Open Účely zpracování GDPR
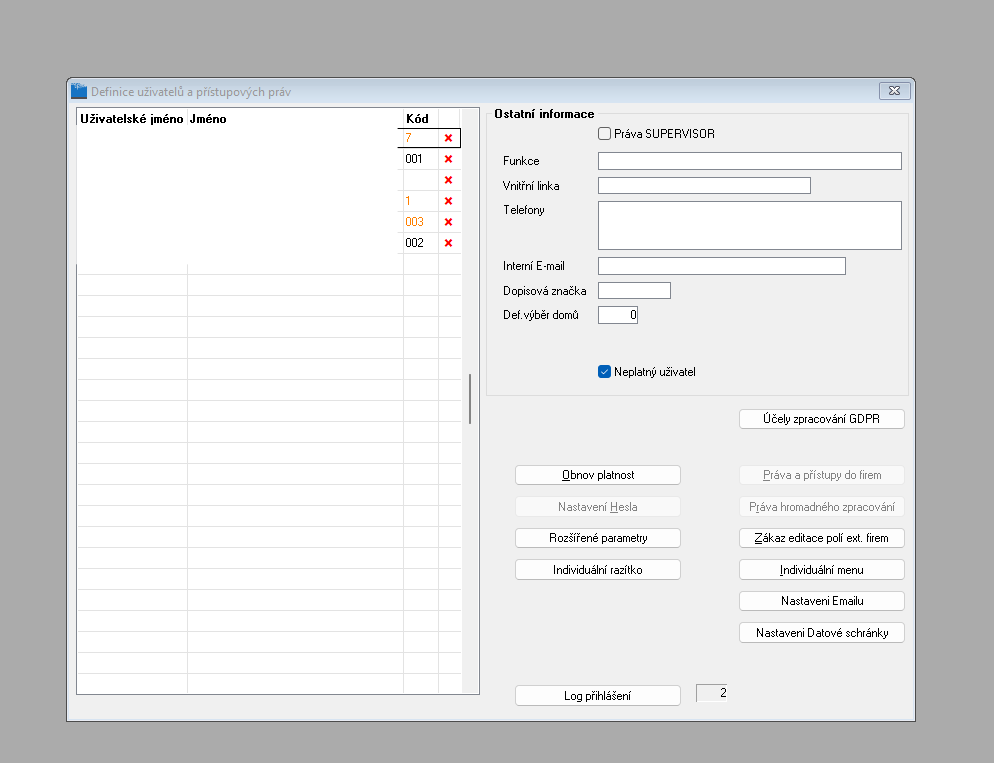 (x=822, y=419)
